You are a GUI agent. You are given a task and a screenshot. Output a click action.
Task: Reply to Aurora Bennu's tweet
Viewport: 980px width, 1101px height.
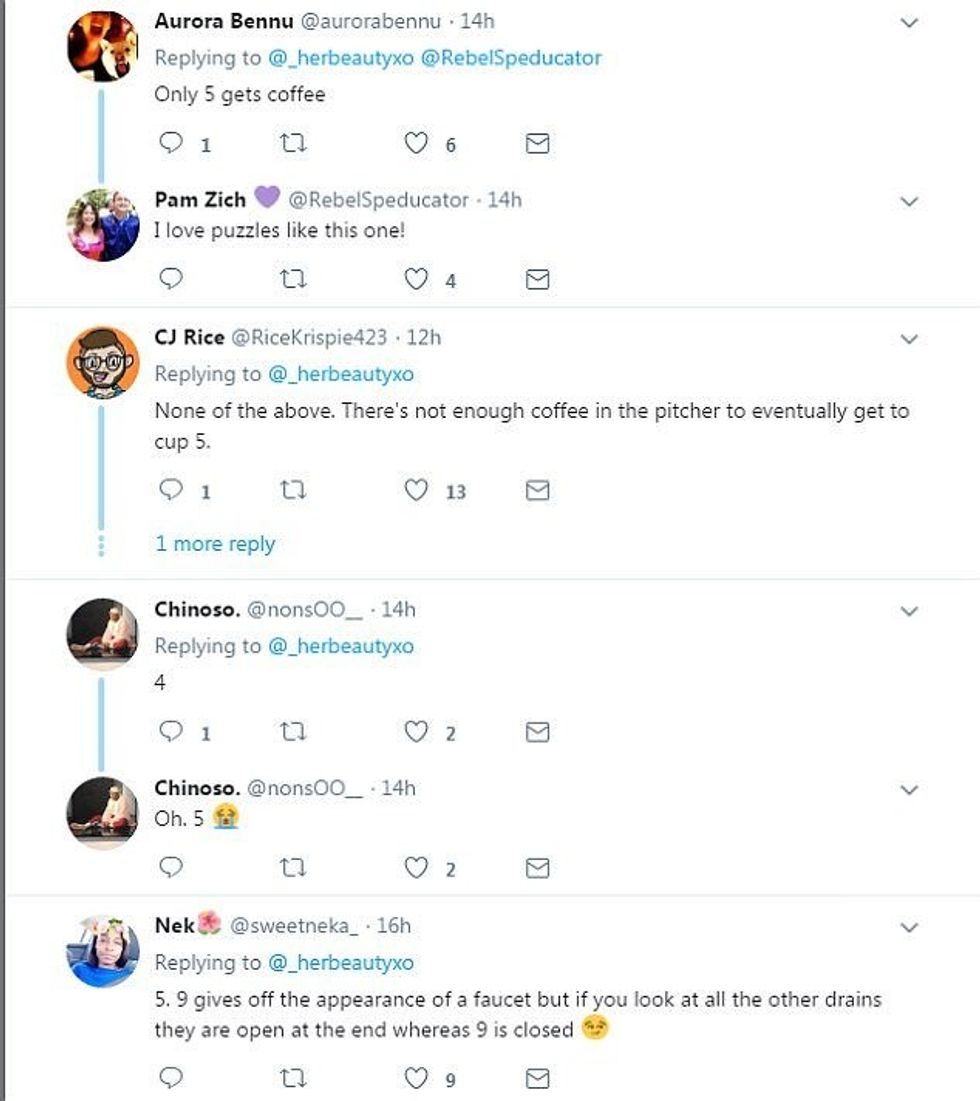pos(172,144)
